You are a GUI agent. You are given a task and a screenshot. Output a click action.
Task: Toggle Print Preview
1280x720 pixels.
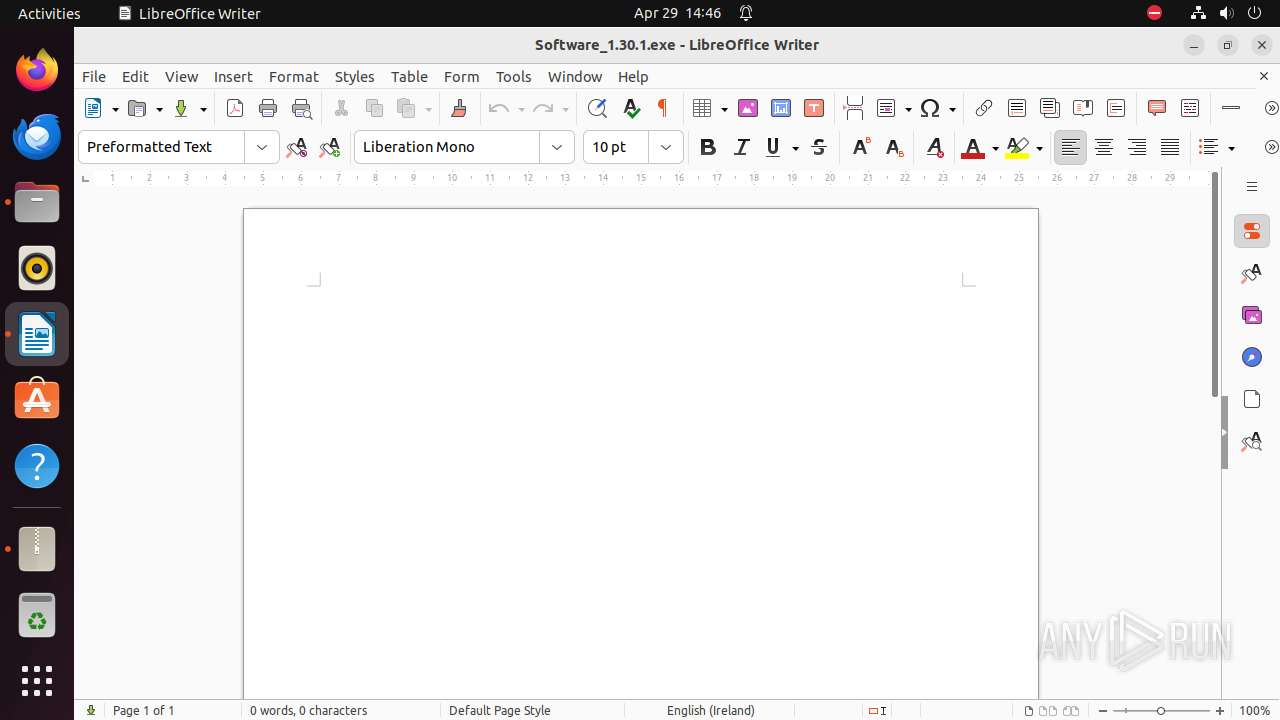coord(301,108)
